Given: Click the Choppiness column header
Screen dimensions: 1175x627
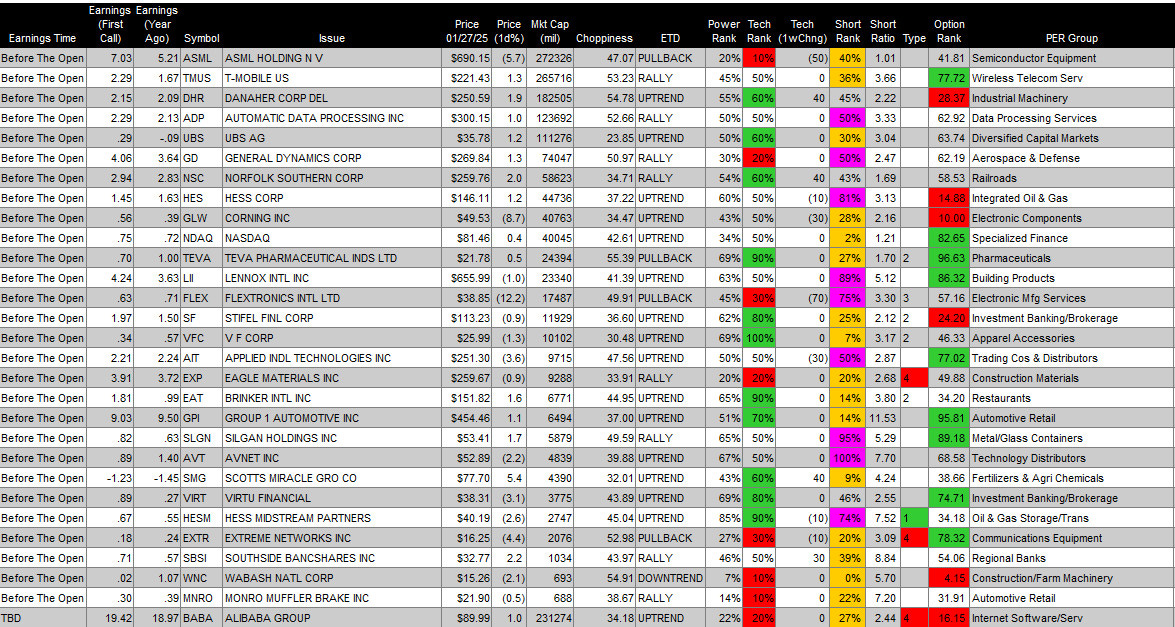Looking at the screenshot, I should (604, 38).
